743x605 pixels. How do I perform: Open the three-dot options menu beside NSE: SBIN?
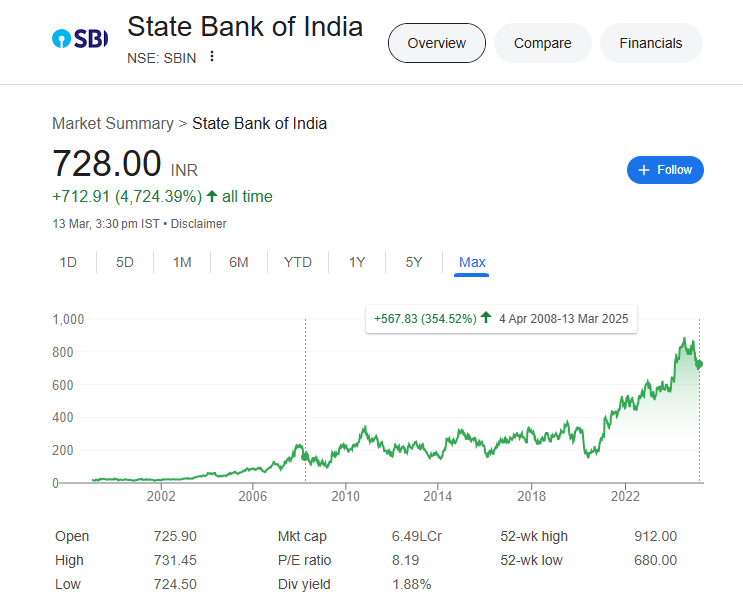(x=212, y=56)
